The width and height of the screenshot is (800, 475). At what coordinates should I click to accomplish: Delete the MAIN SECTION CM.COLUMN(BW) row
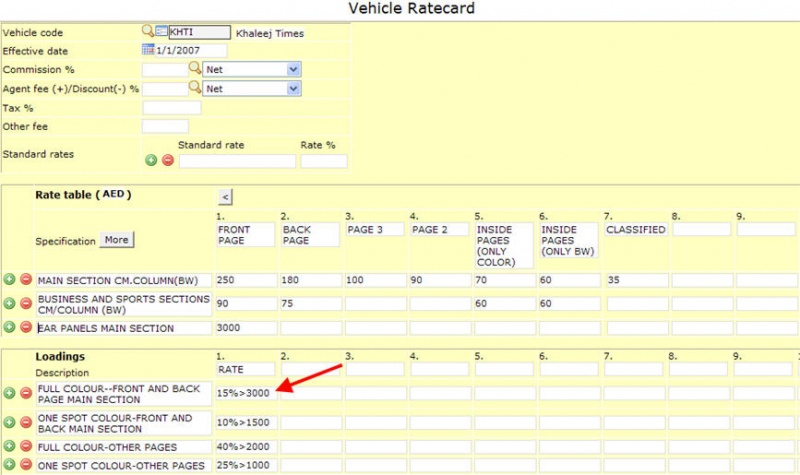(x=26, y=279)
